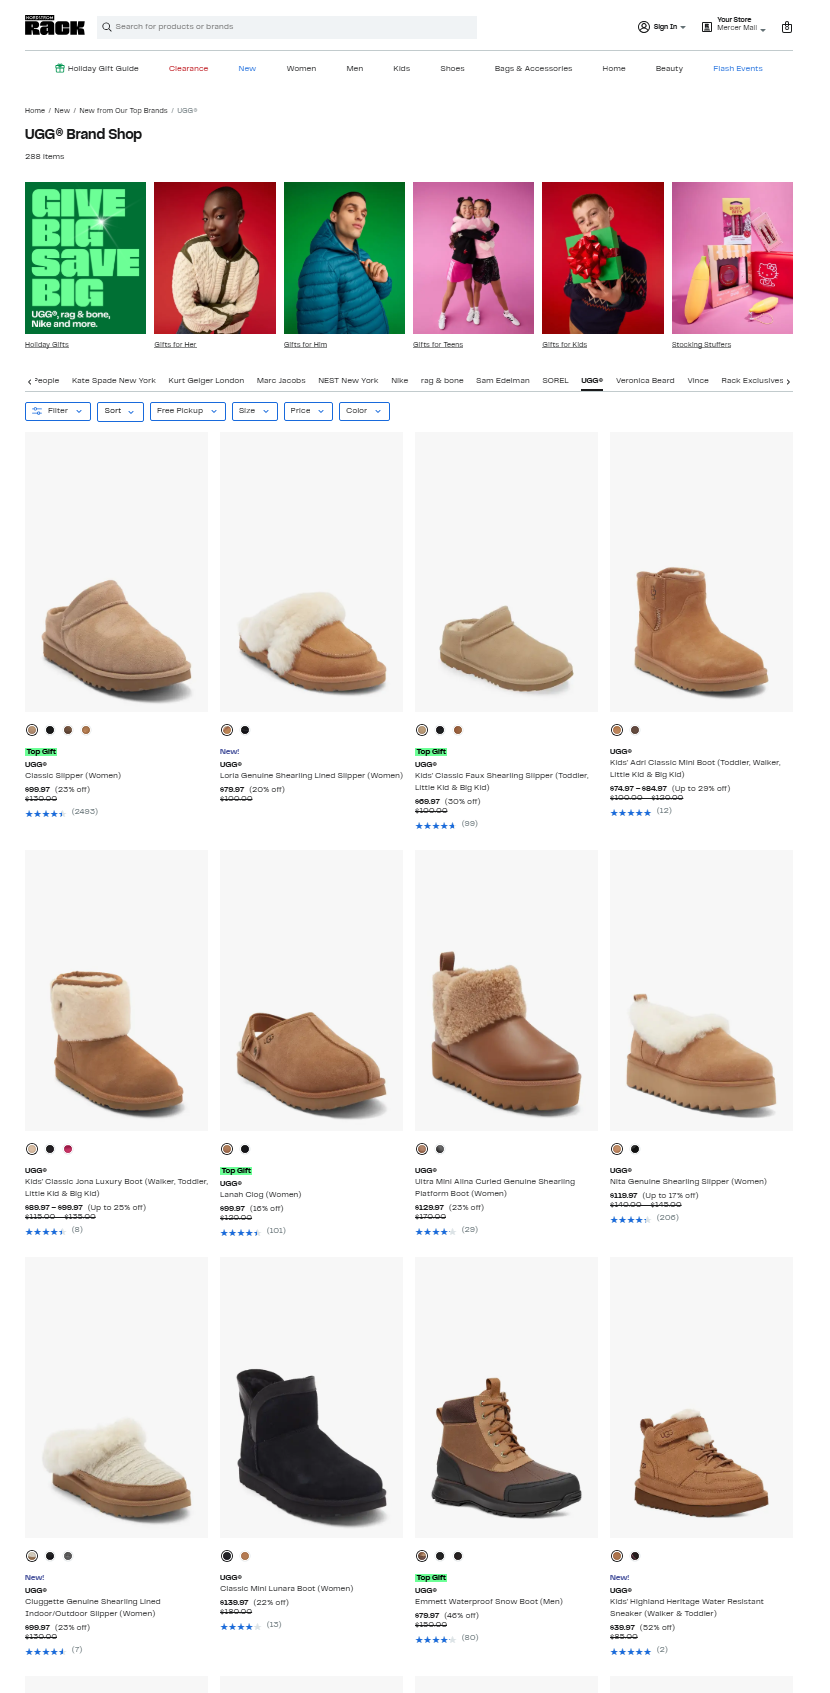The width and height of the screenshot is (830, 1693).
Task: Open the Filter options button
Action: pyautogui.click(x=57, y=411)
